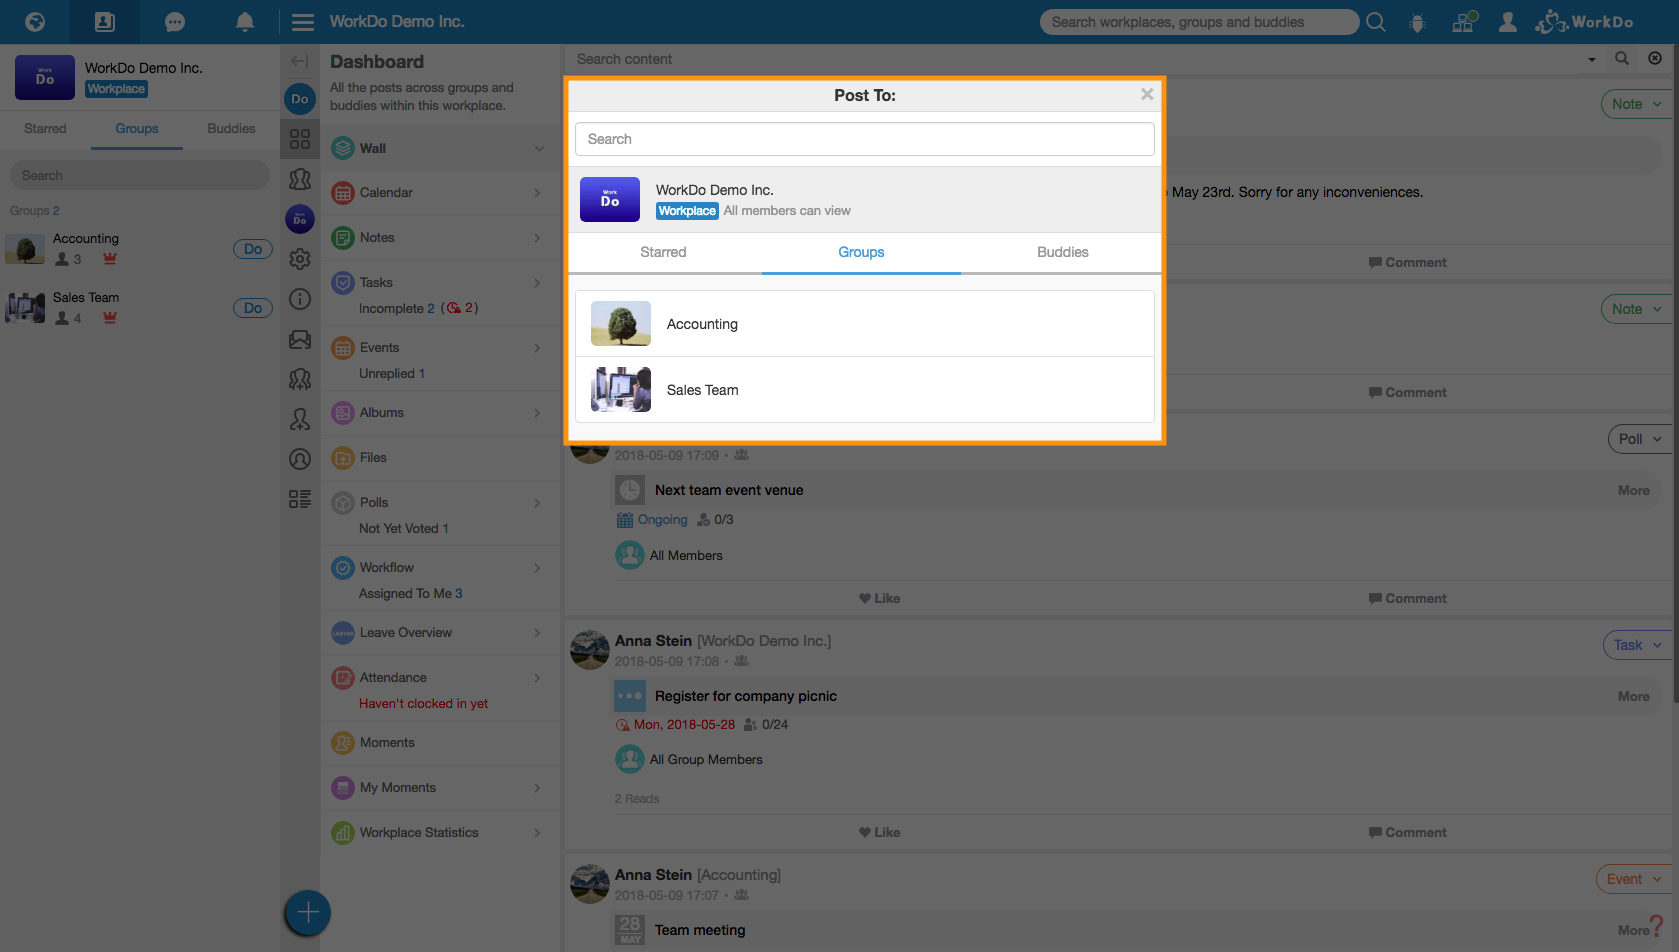Click the Tasks tool icon
Screen dimensions: 1679x952
coord(343,283)
